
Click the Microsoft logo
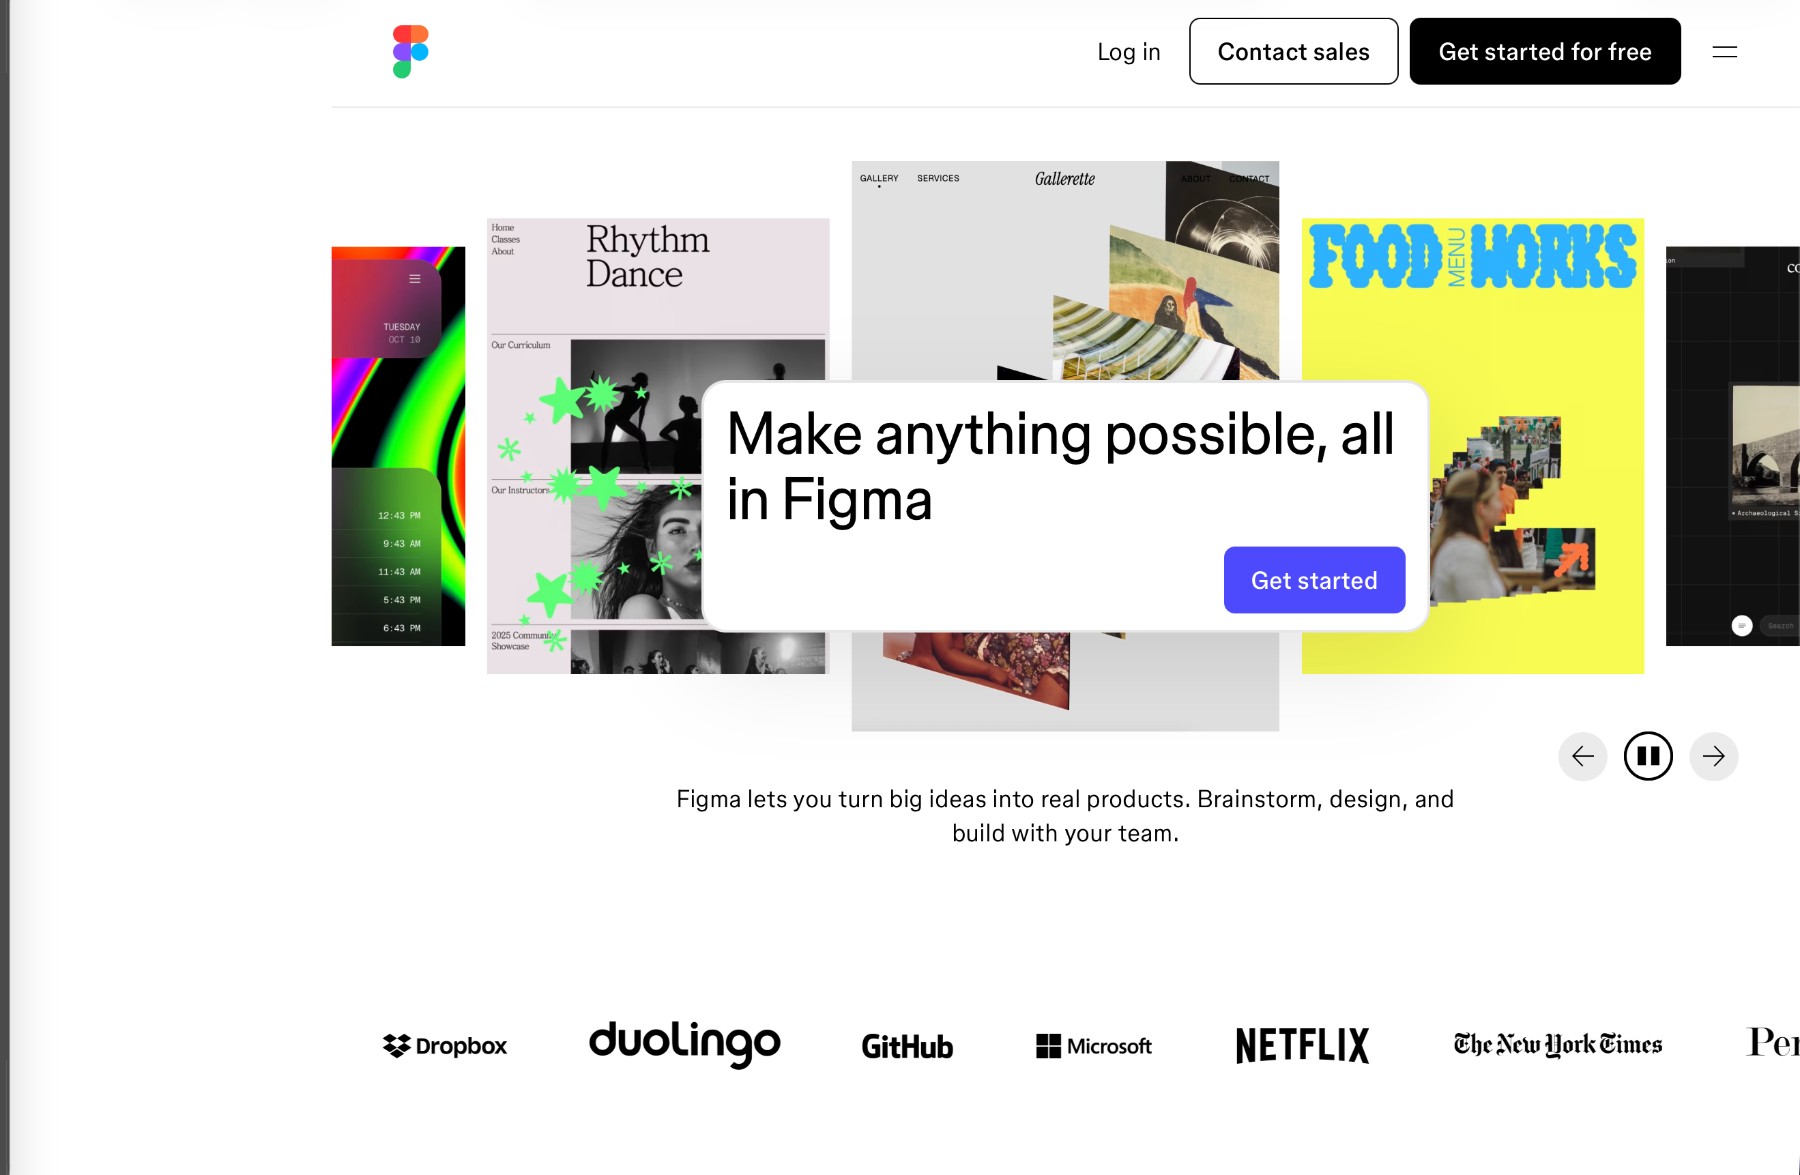pos(1094,1046)
